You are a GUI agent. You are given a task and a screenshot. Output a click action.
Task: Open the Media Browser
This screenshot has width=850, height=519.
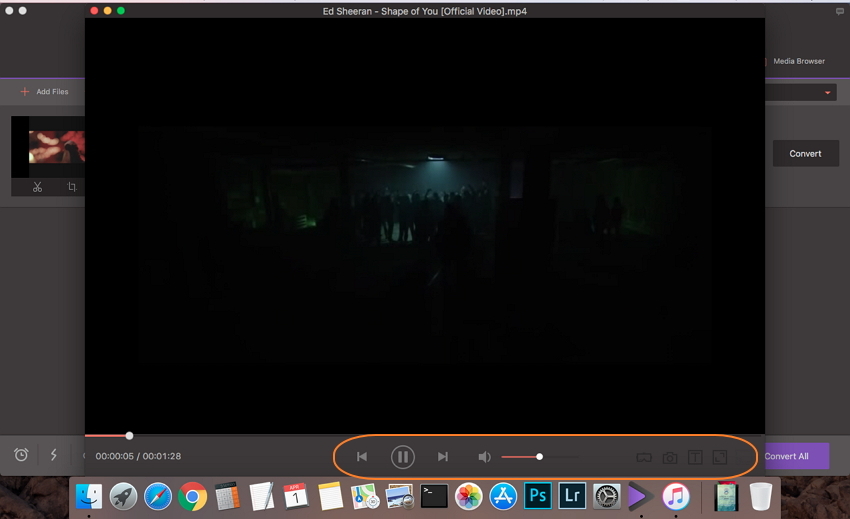(x=799, y=61)
